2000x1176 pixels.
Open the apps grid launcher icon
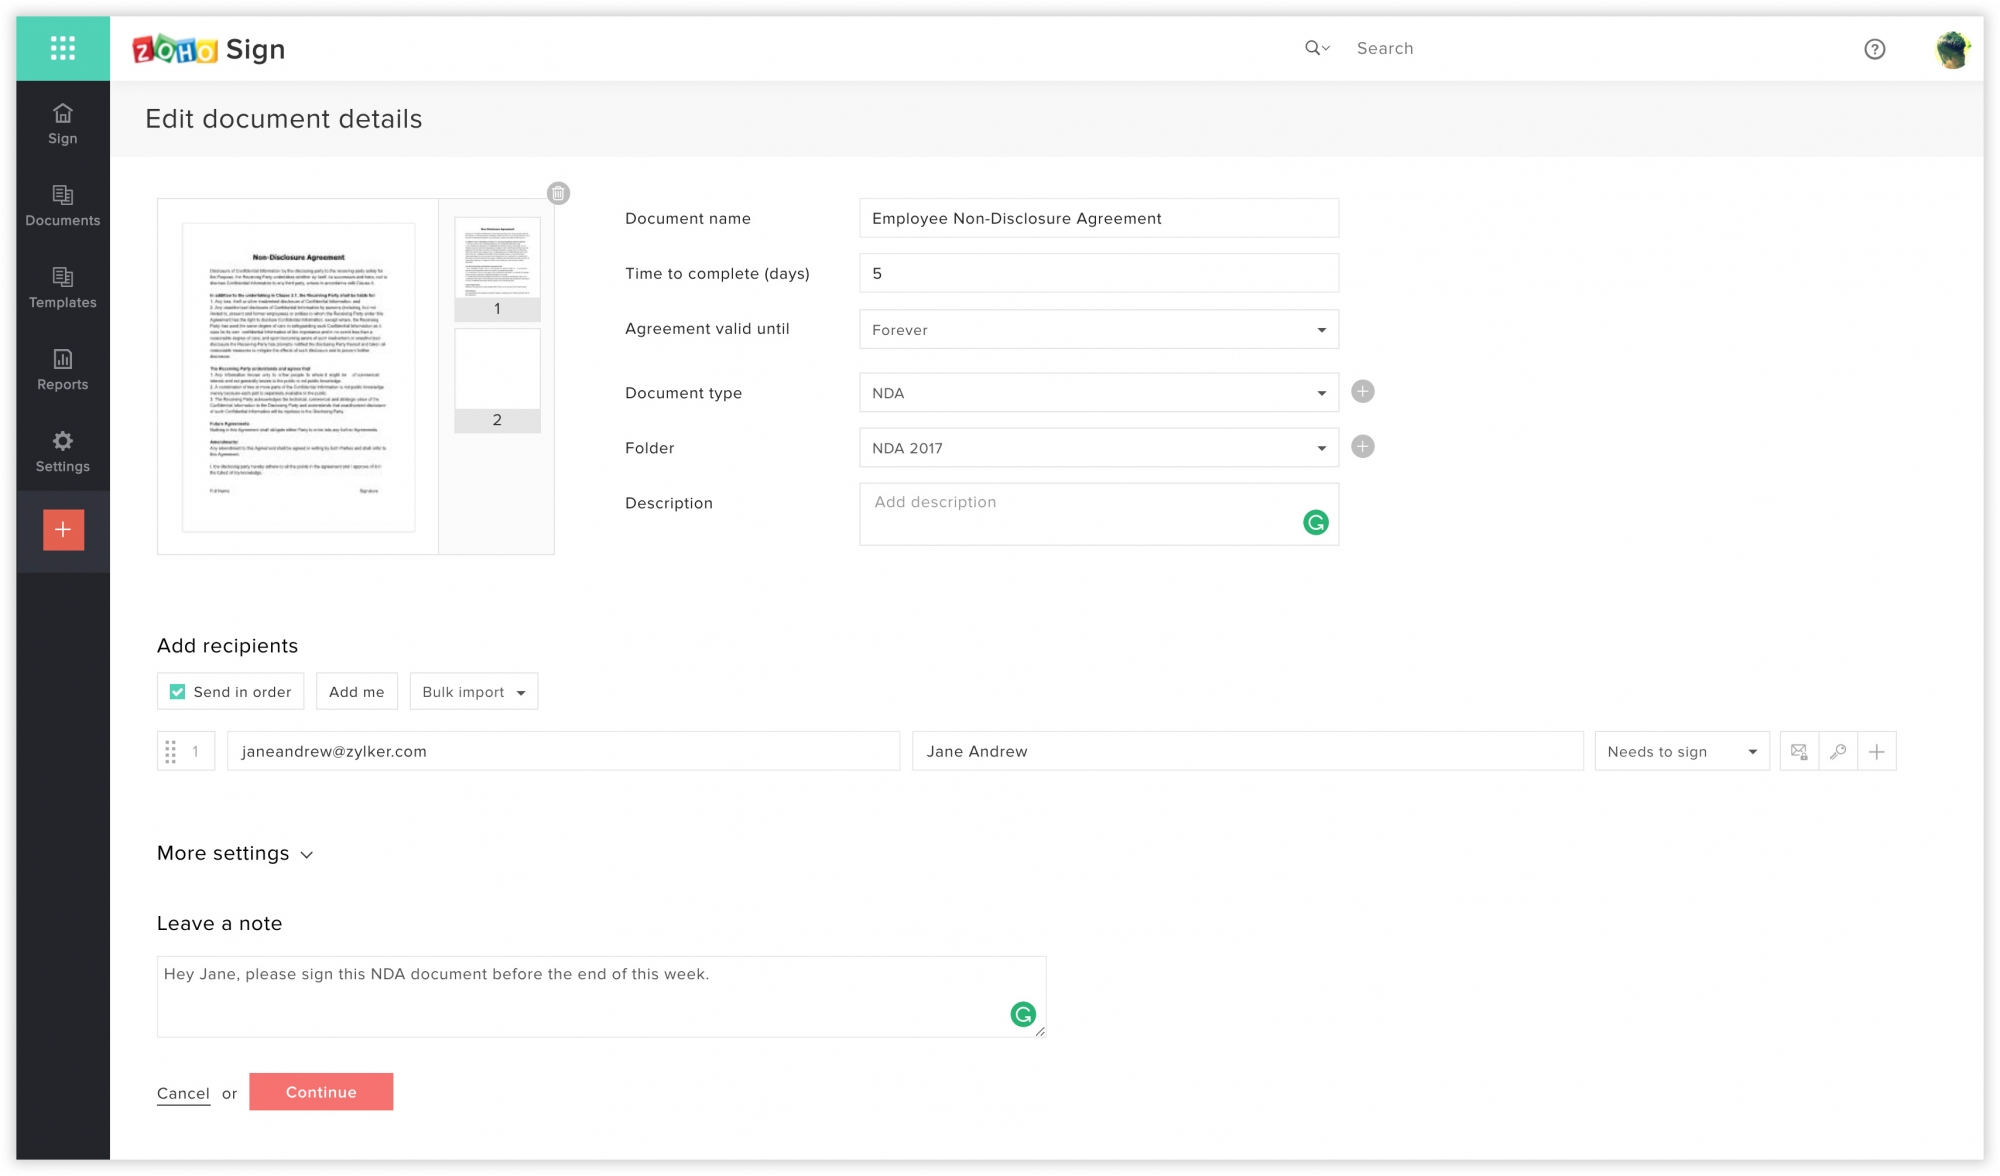tap(63, 48)
